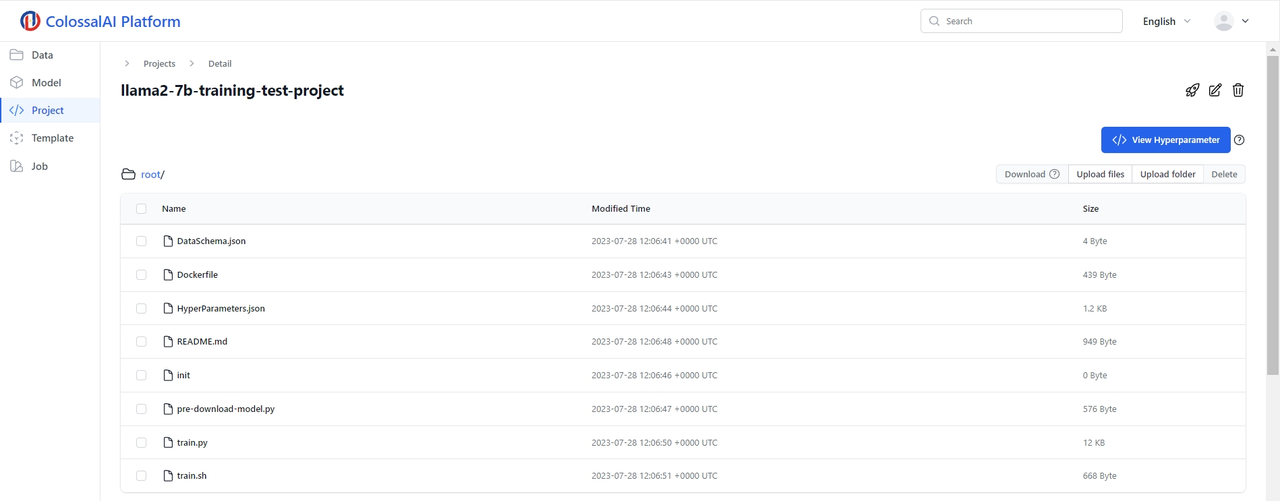This screenshot has width=1280, height=501.
Task: Open the Job sidebar item
Action: pos(39,166)
